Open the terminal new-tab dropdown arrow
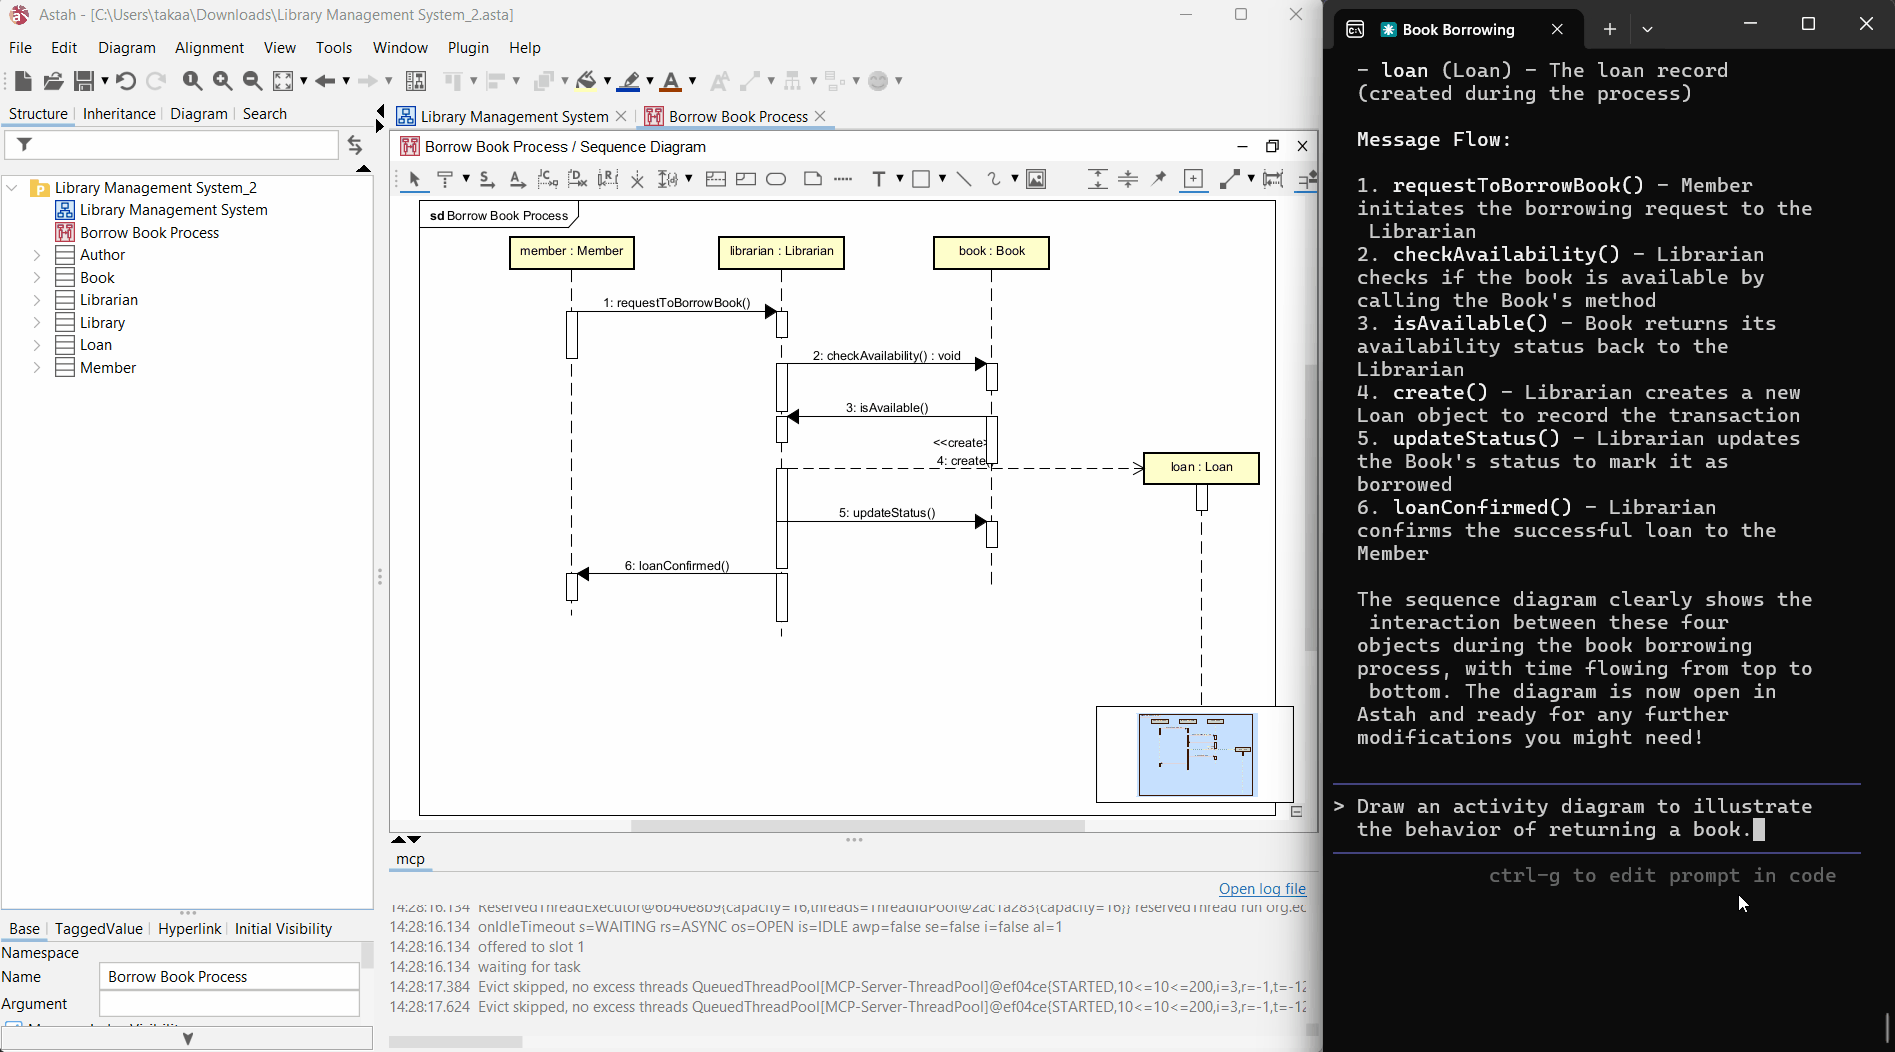1895x1052 pixels. [x=1647, y=29]
